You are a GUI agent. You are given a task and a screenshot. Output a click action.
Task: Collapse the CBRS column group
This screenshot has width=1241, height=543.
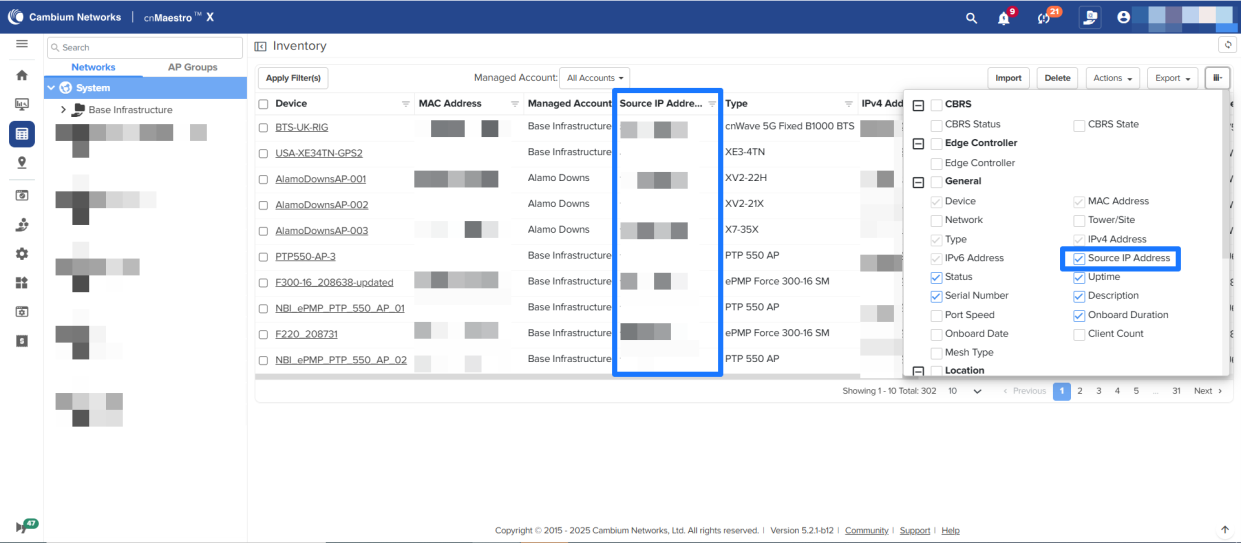click(918, 105)
